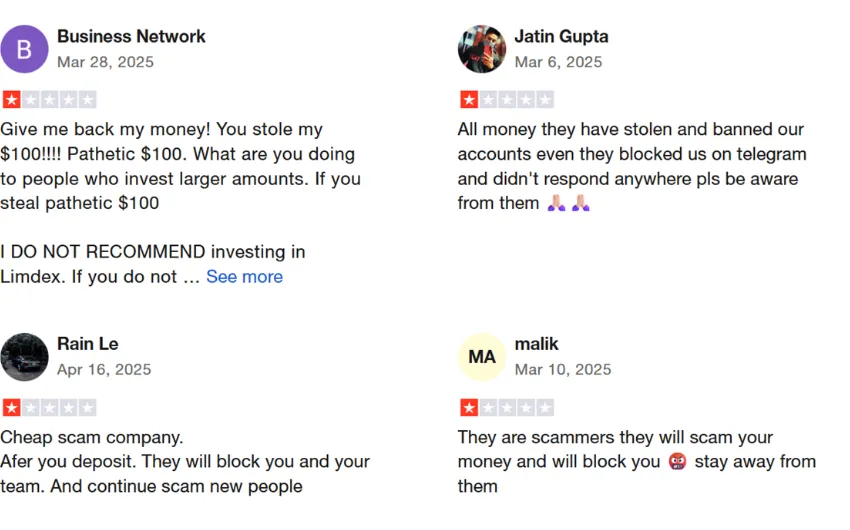Screen dimensions: 850x530
Task: Click the Apr 16, 2025 date stamp
Action: (104, 370)
